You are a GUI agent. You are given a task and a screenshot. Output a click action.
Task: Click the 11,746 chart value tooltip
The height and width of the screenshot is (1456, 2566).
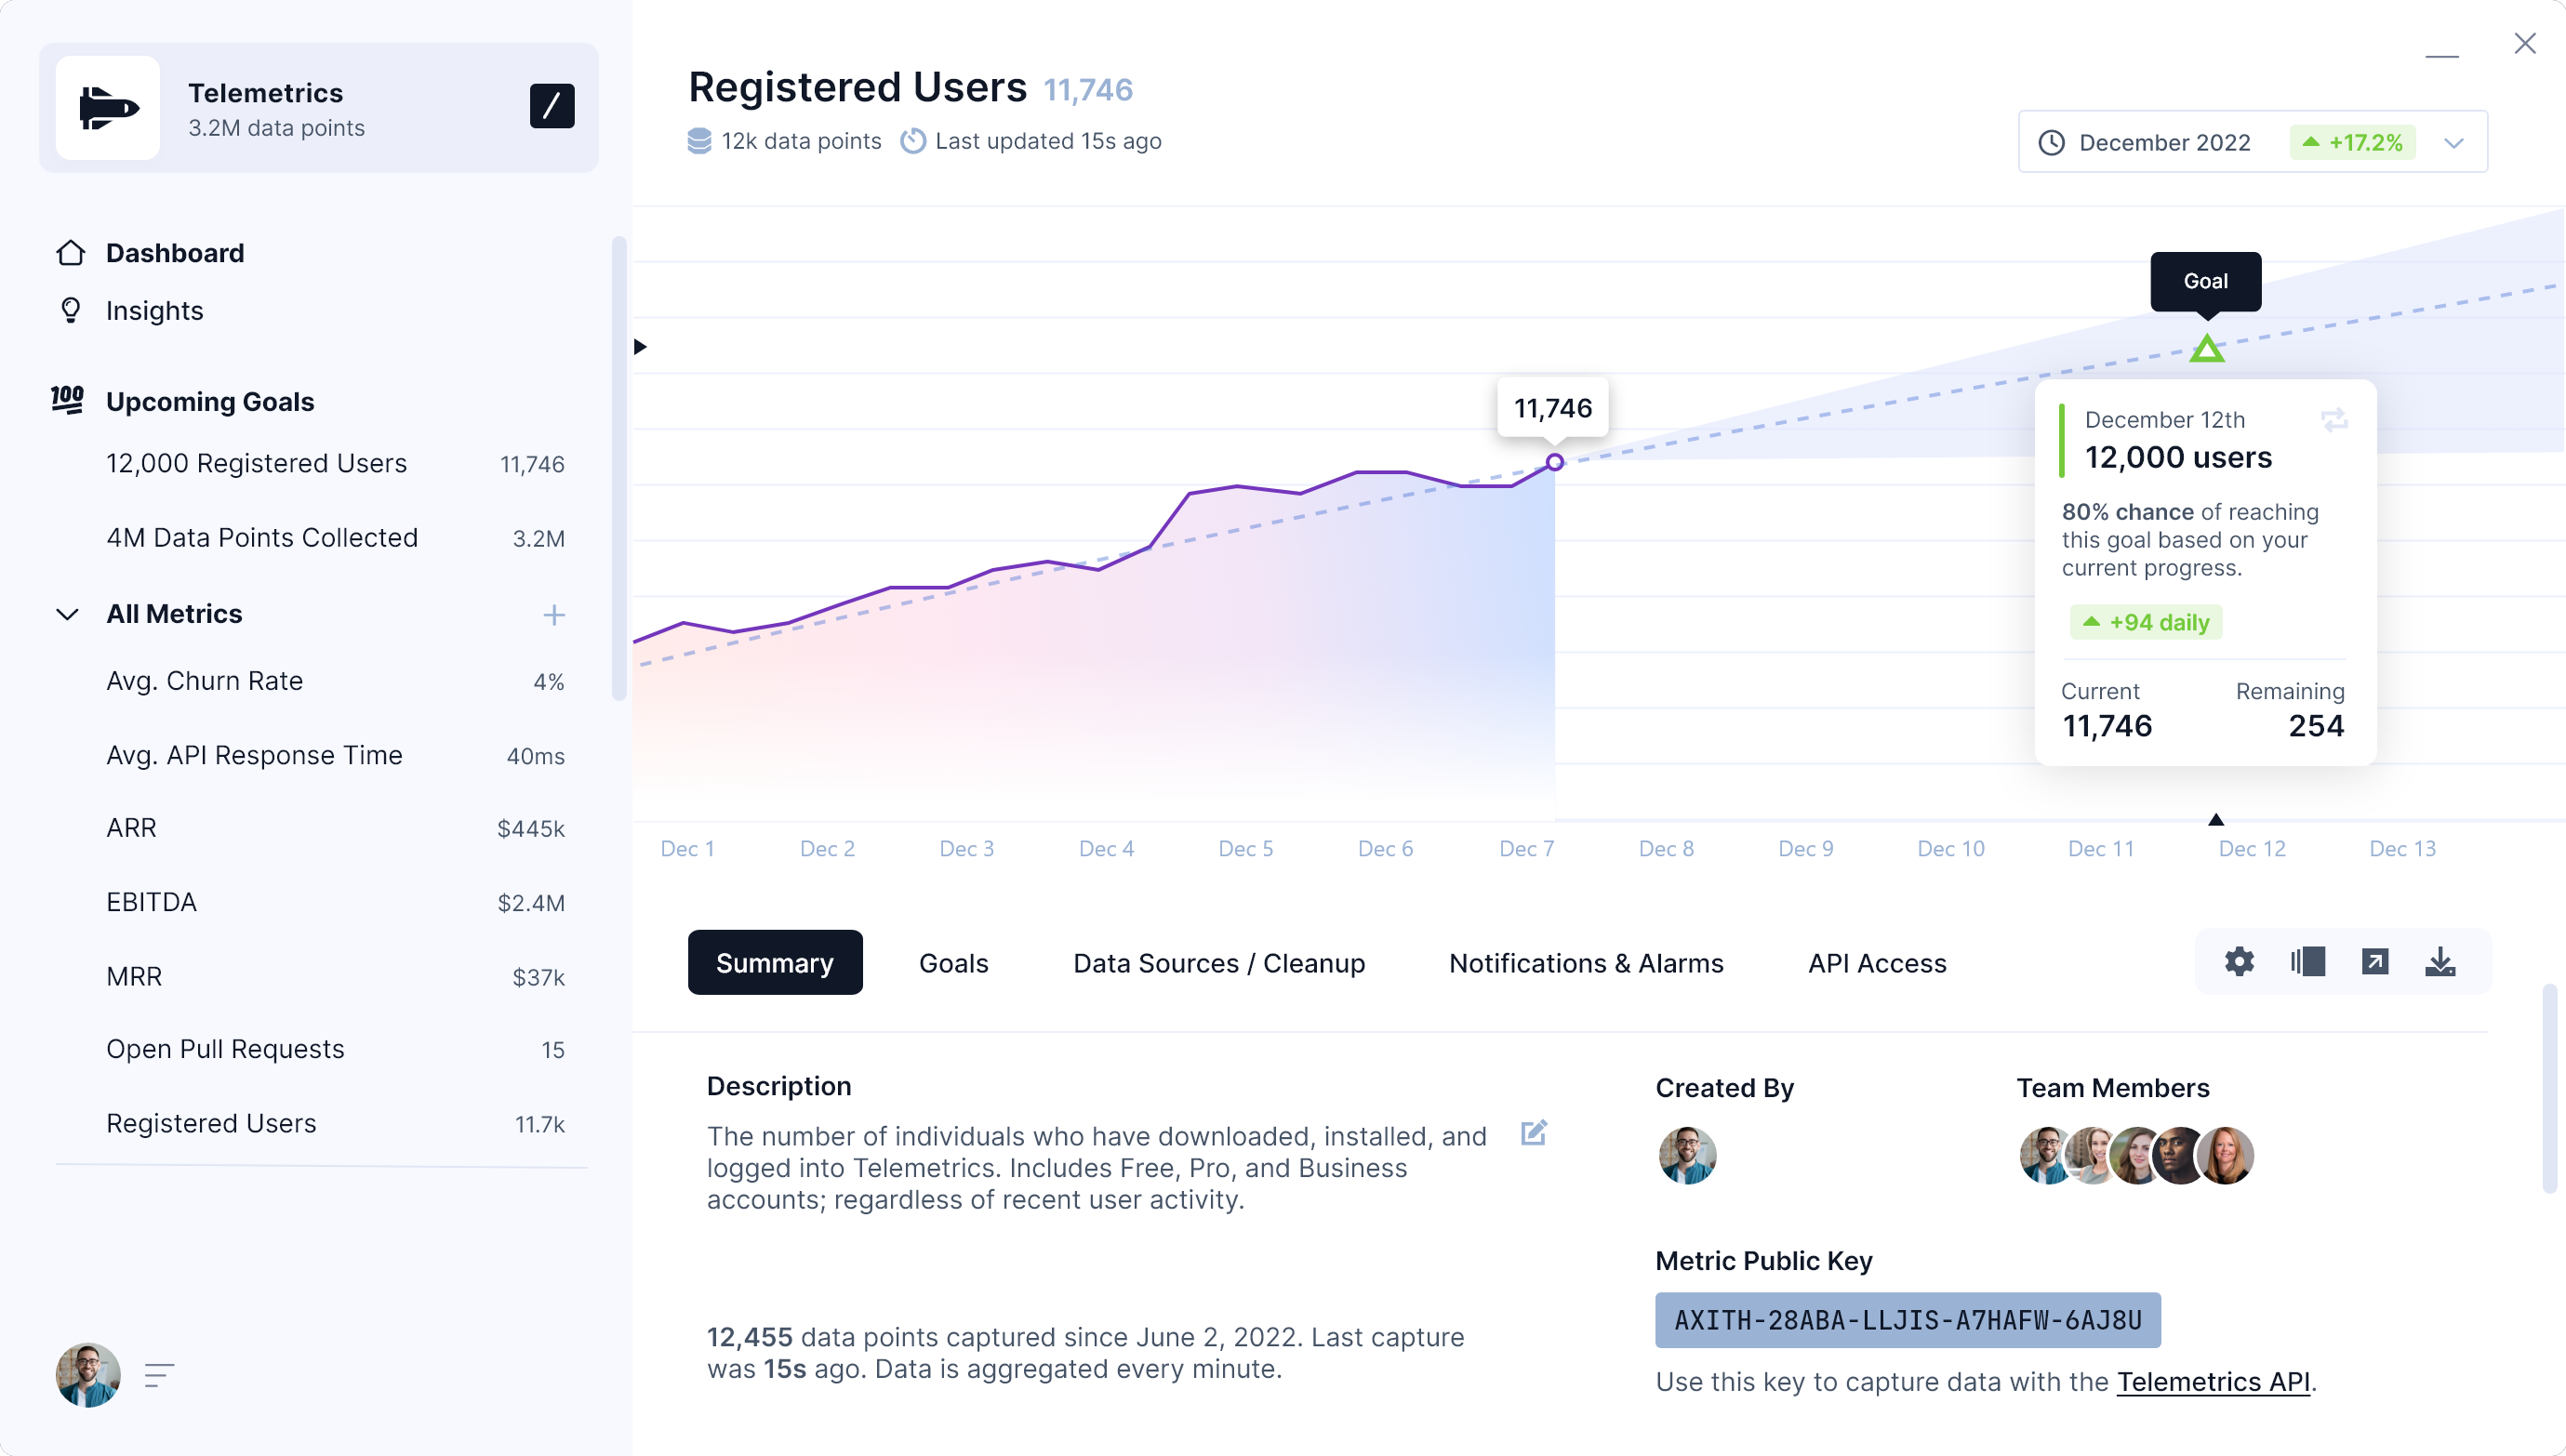tap(1553, 408)
